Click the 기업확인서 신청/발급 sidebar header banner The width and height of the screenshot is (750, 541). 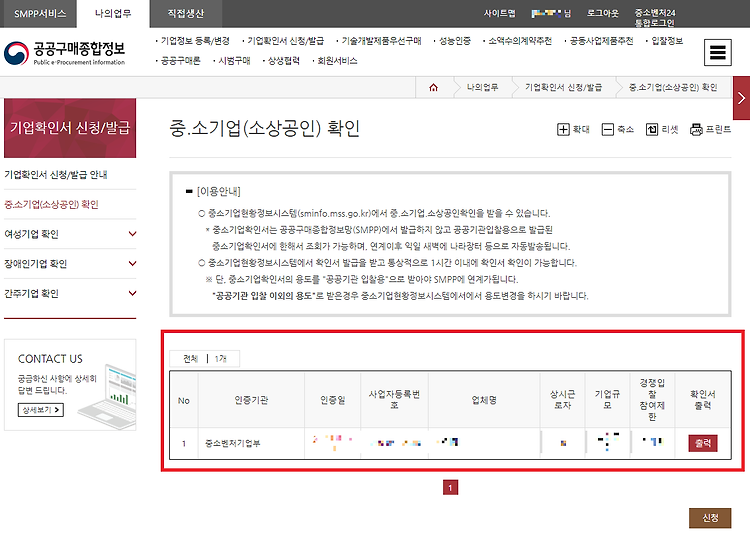point(70,128)
